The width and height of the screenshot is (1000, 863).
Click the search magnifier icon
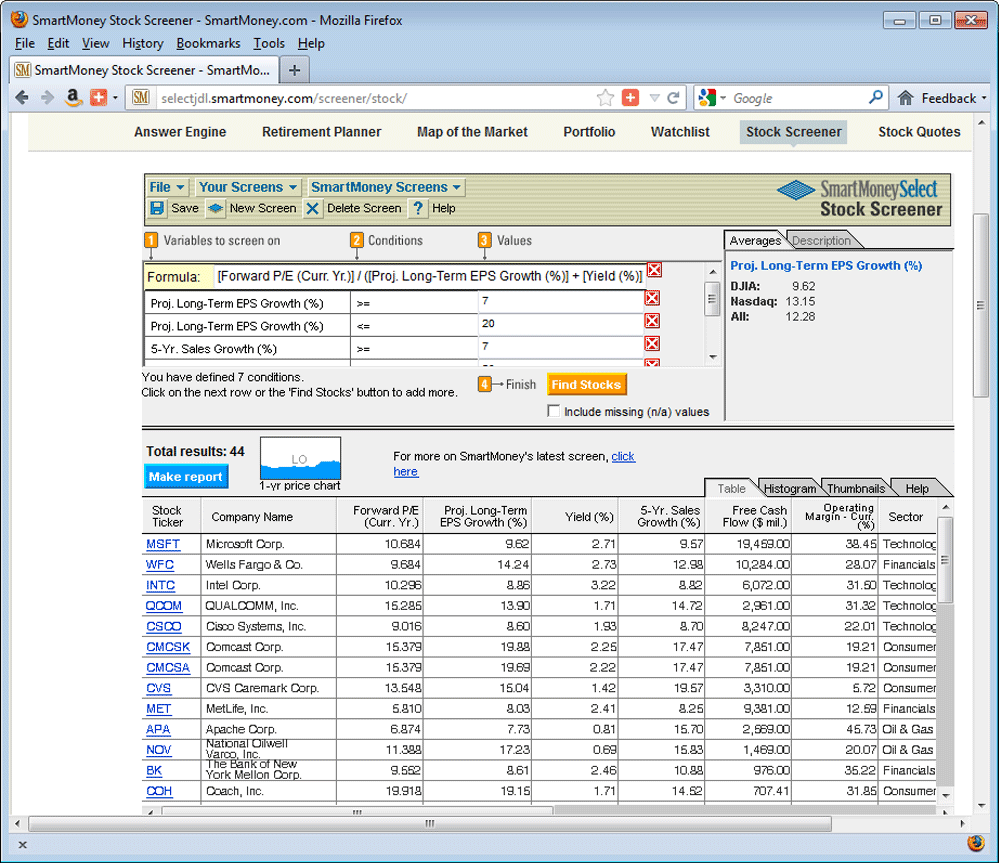876,97
